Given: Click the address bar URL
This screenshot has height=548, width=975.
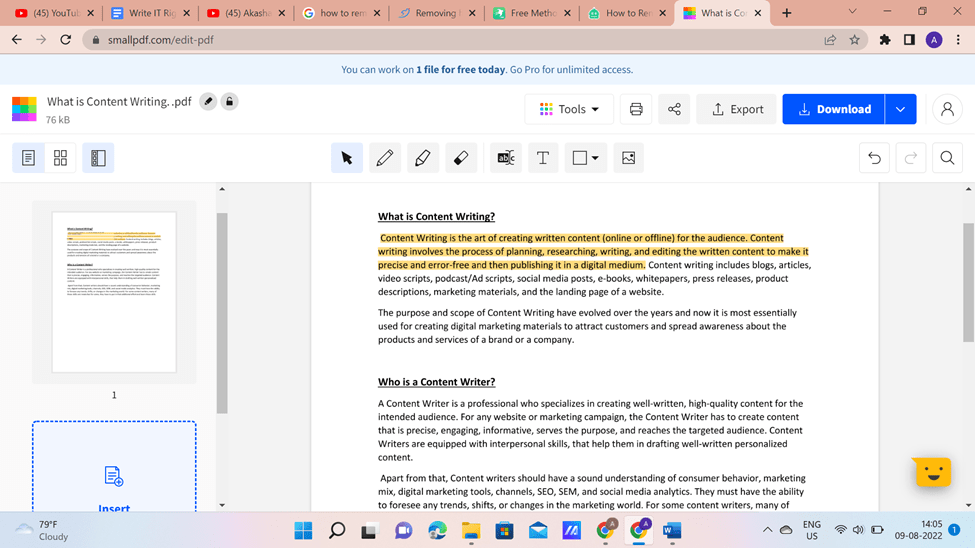Looking at the screenshot, I should point(160,40).
